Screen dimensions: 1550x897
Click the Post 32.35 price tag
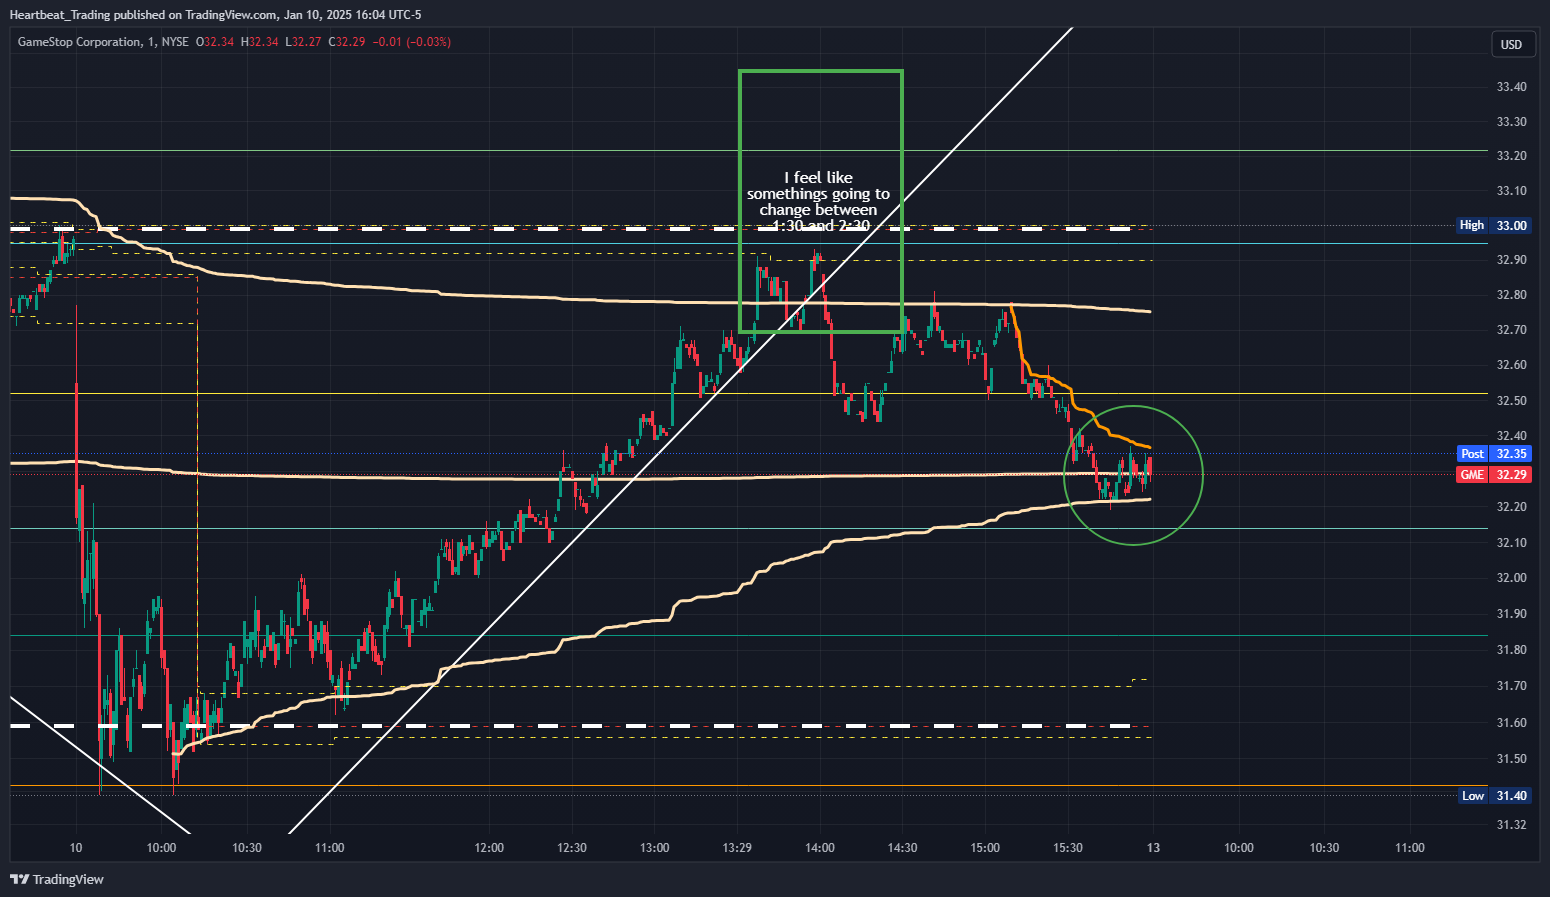click(x=1494, y=454)
